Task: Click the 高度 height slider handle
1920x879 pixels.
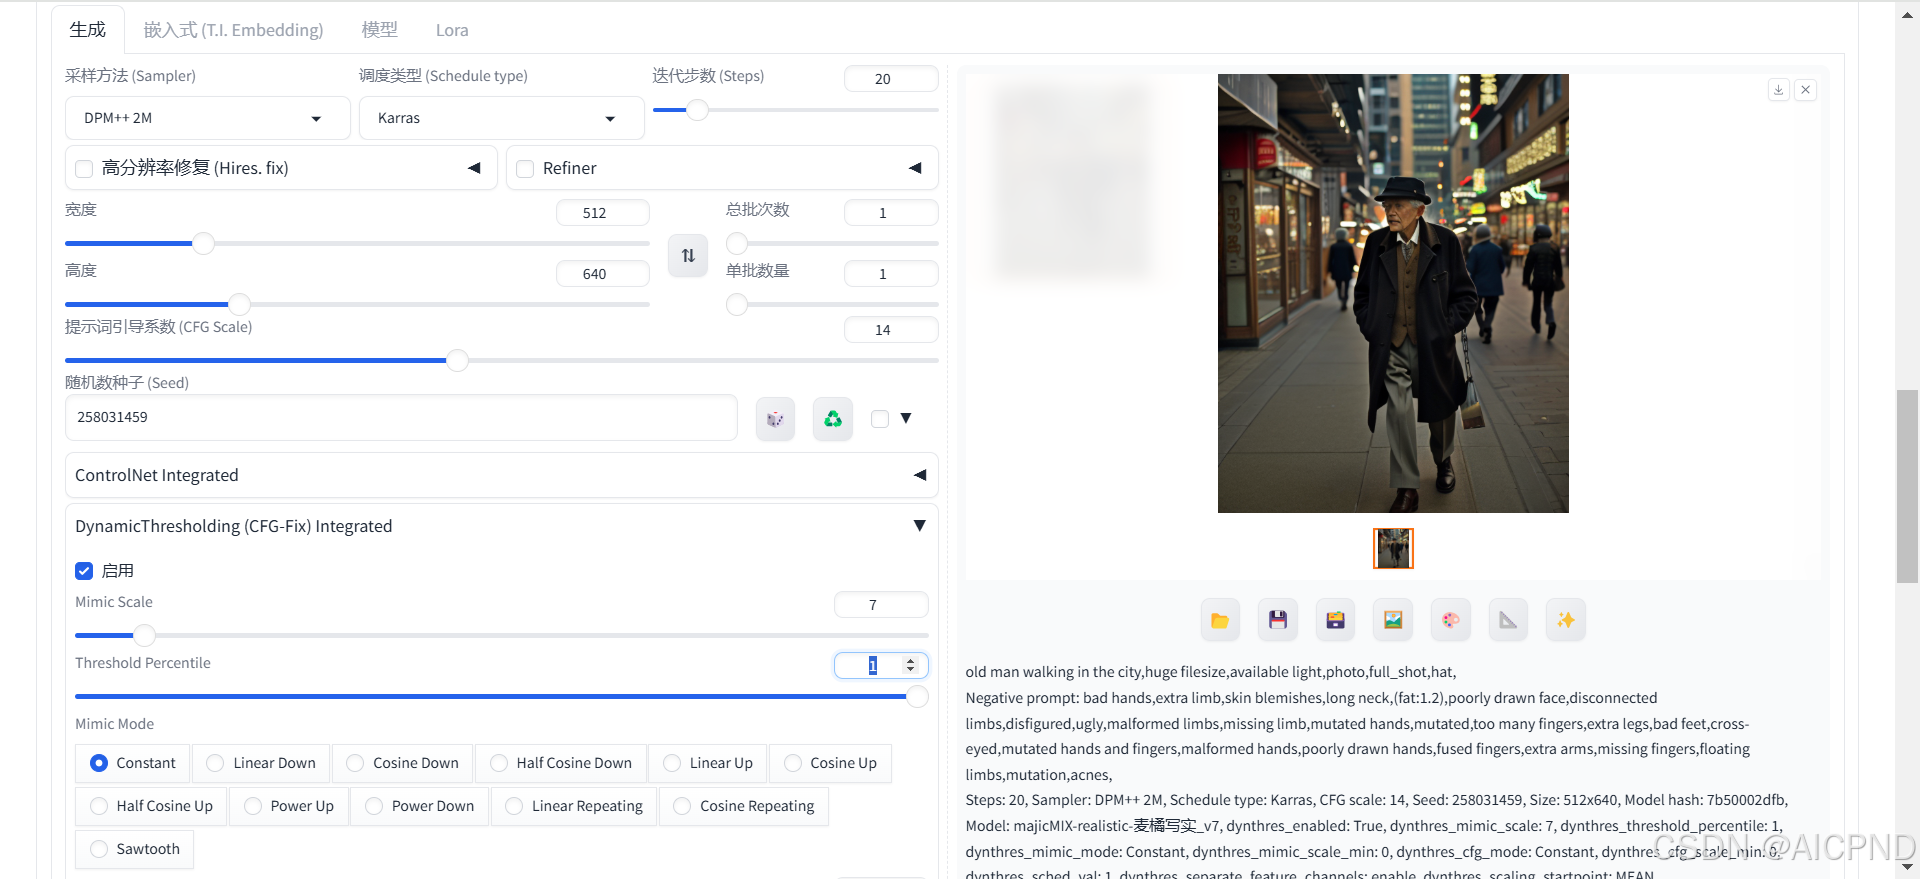Action: point(239,304)
